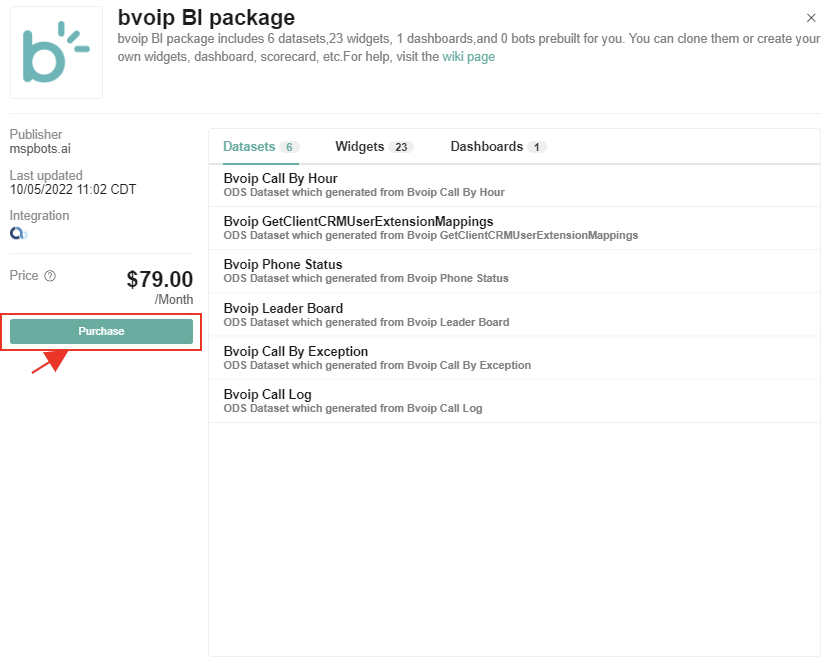Click the Purchase button
The image size is (826, 663).
[x=100, y=330]
